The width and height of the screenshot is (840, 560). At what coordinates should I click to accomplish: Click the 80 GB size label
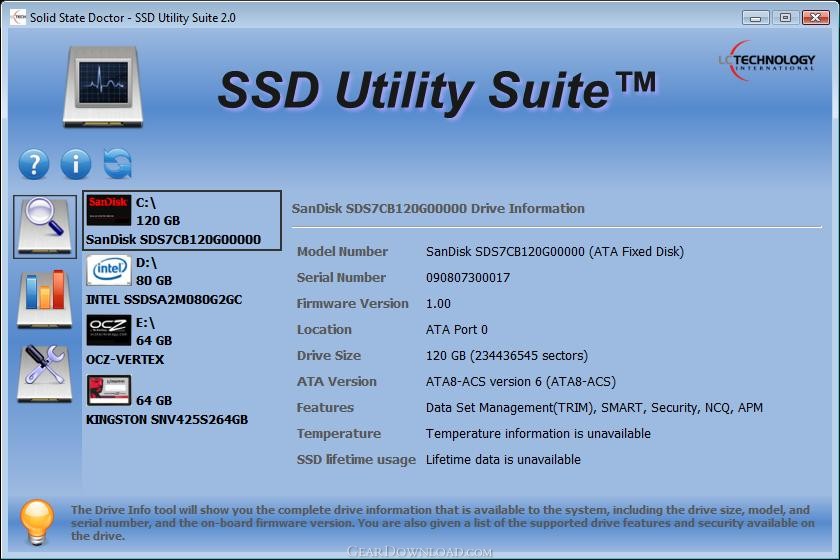coord(154,281)
